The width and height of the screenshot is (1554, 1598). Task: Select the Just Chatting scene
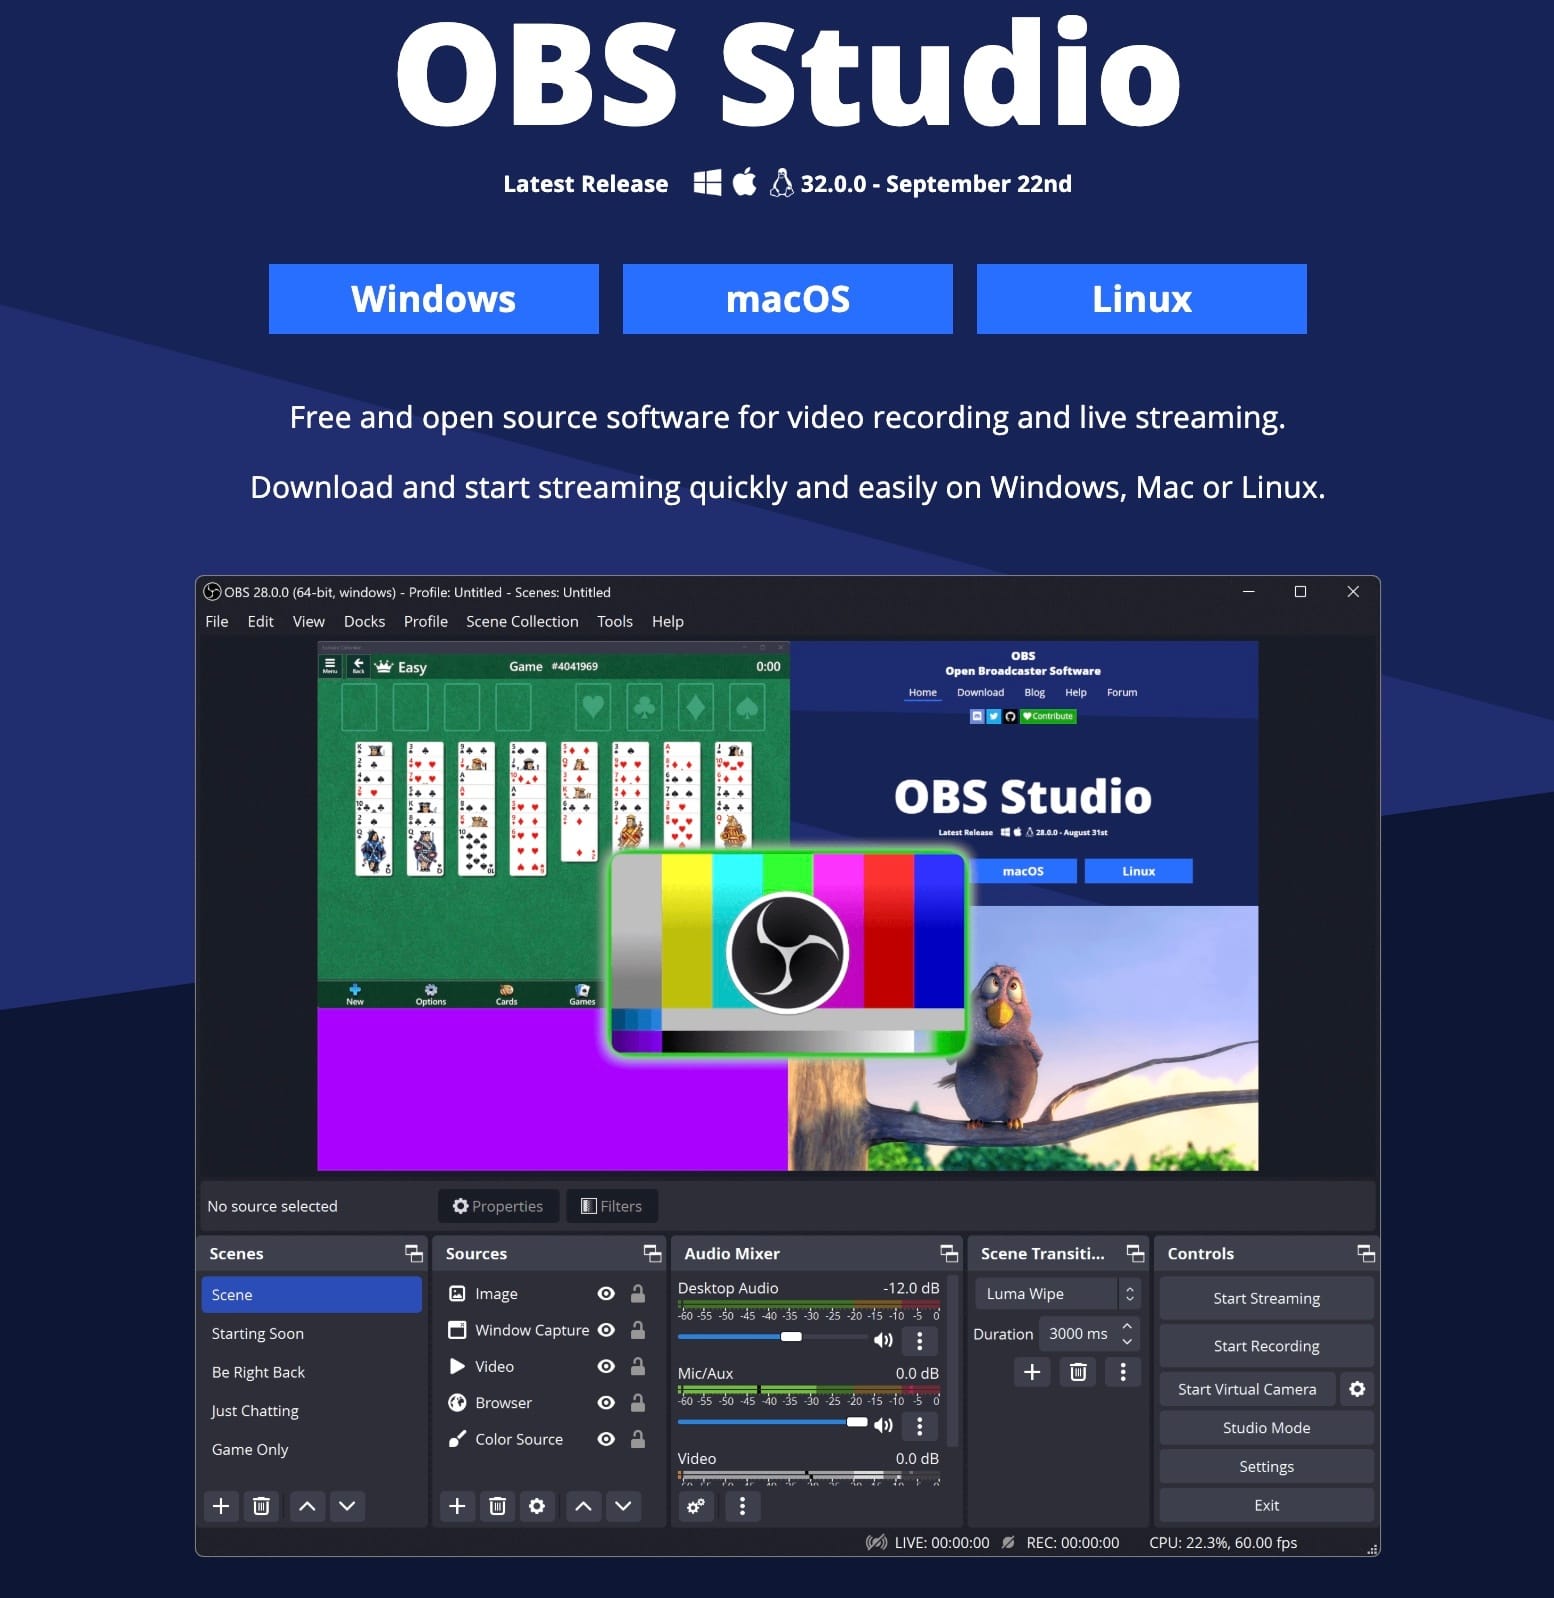[x=255, y=1411]
